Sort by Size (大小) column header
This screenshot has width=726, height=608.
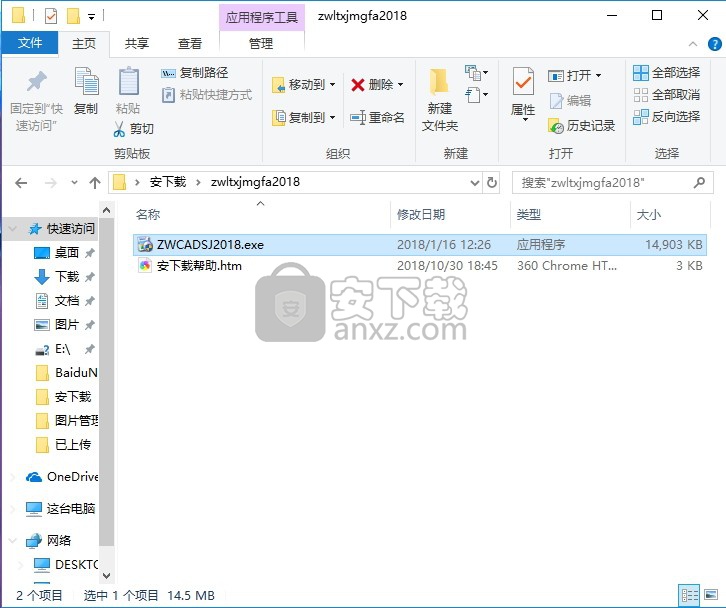point(648,214)
